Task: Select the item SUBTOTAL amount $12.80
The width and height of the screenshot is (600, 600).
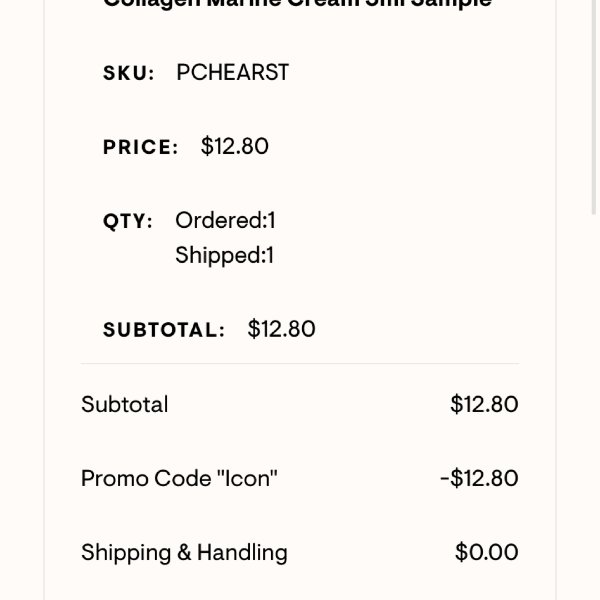Action: tap(282, 329)
